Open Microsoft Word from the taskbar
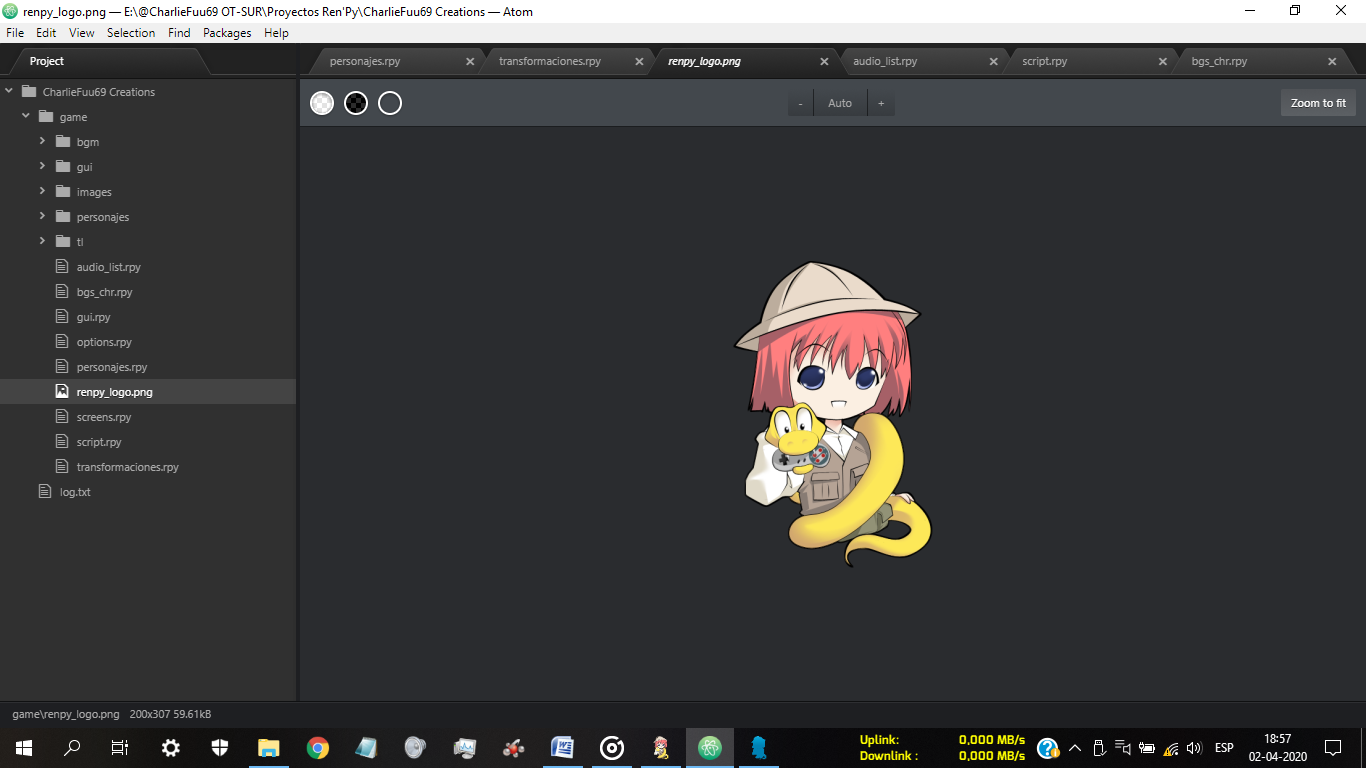The height and width of the screenshot is (768, 1366). point(563,747)
